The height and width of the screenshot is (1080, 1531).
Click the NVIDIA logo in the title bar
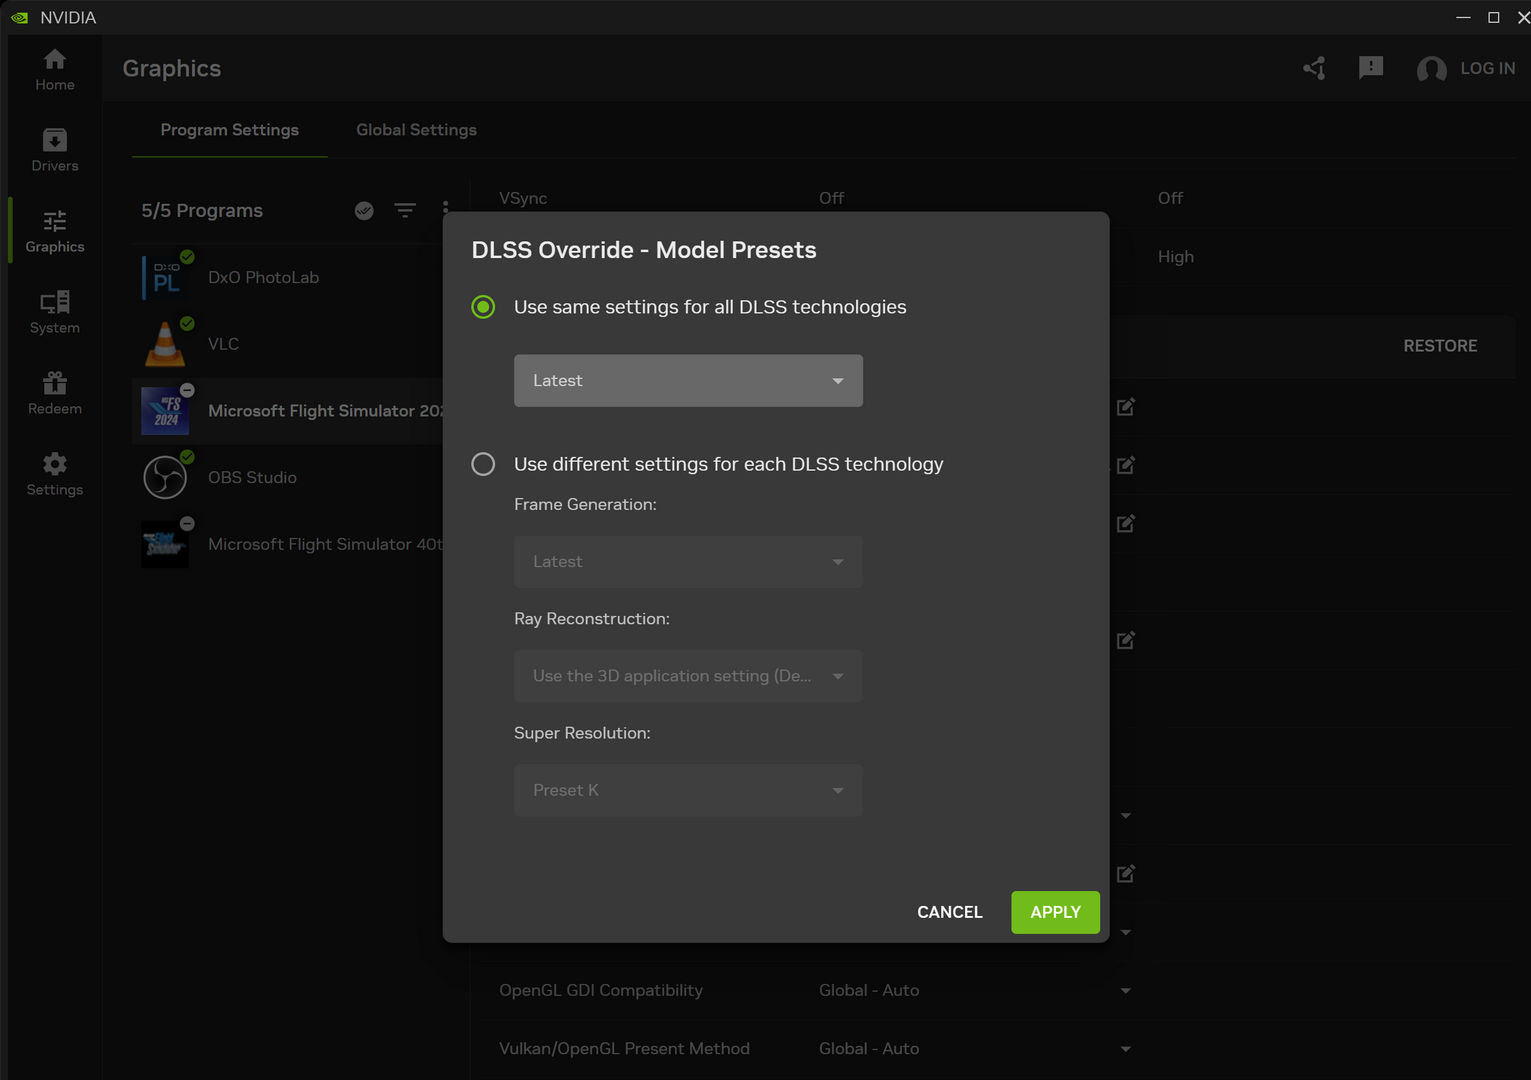19,18
